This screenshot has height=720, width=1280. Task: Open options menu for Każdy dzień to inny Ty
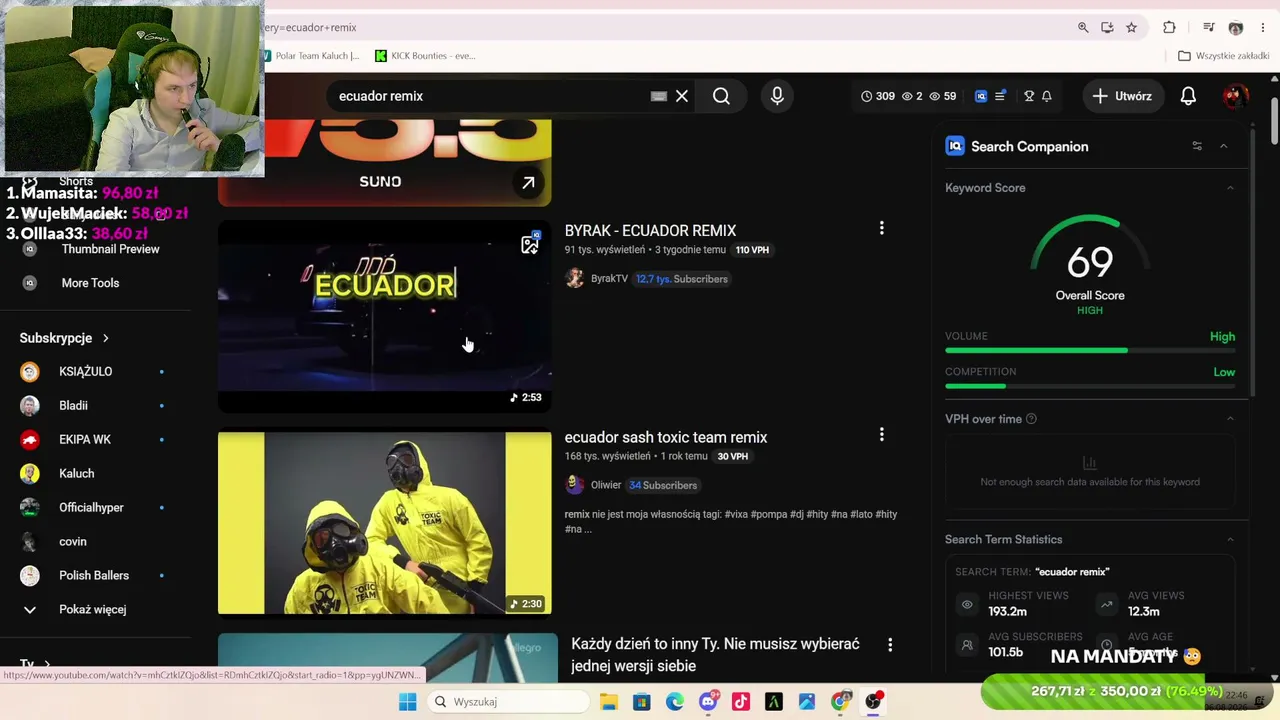[889, 646]
